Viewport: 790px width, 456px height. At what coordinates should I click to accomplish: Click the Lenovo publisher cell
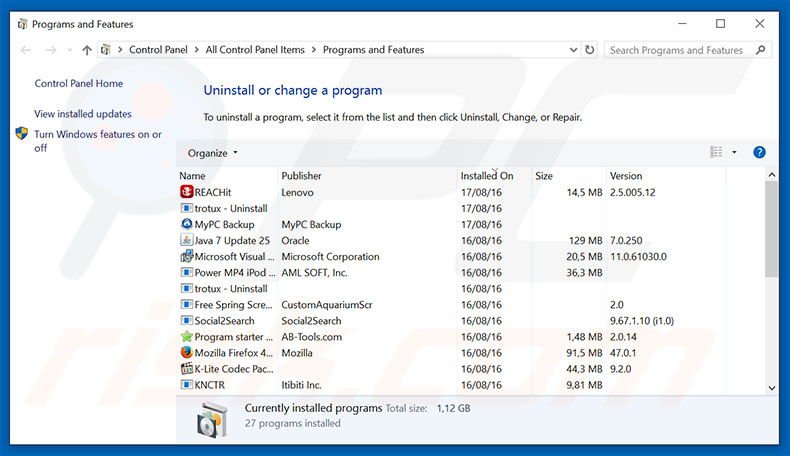coord(297,192)
